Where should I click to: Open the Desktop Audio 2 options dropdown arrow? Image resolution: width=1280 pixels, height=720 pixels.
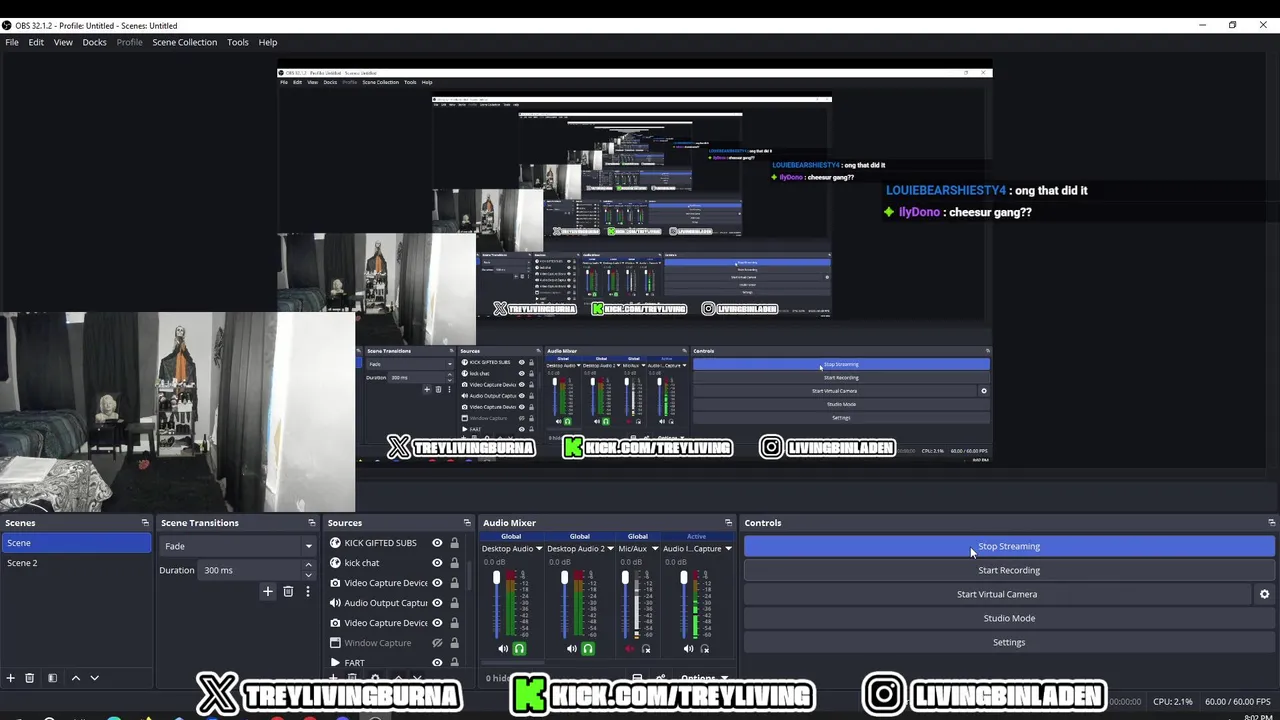tap(610, 549)
